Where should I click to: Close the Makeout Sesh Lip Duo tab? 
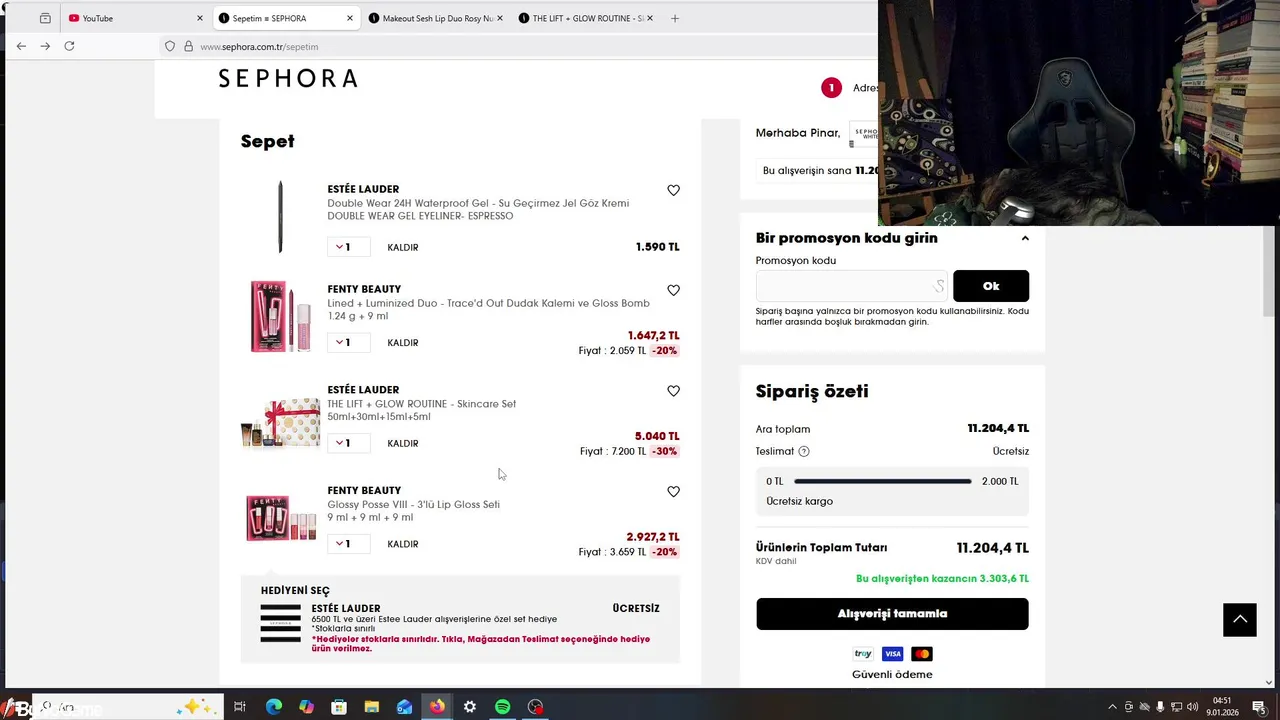[x=499, y=18]
